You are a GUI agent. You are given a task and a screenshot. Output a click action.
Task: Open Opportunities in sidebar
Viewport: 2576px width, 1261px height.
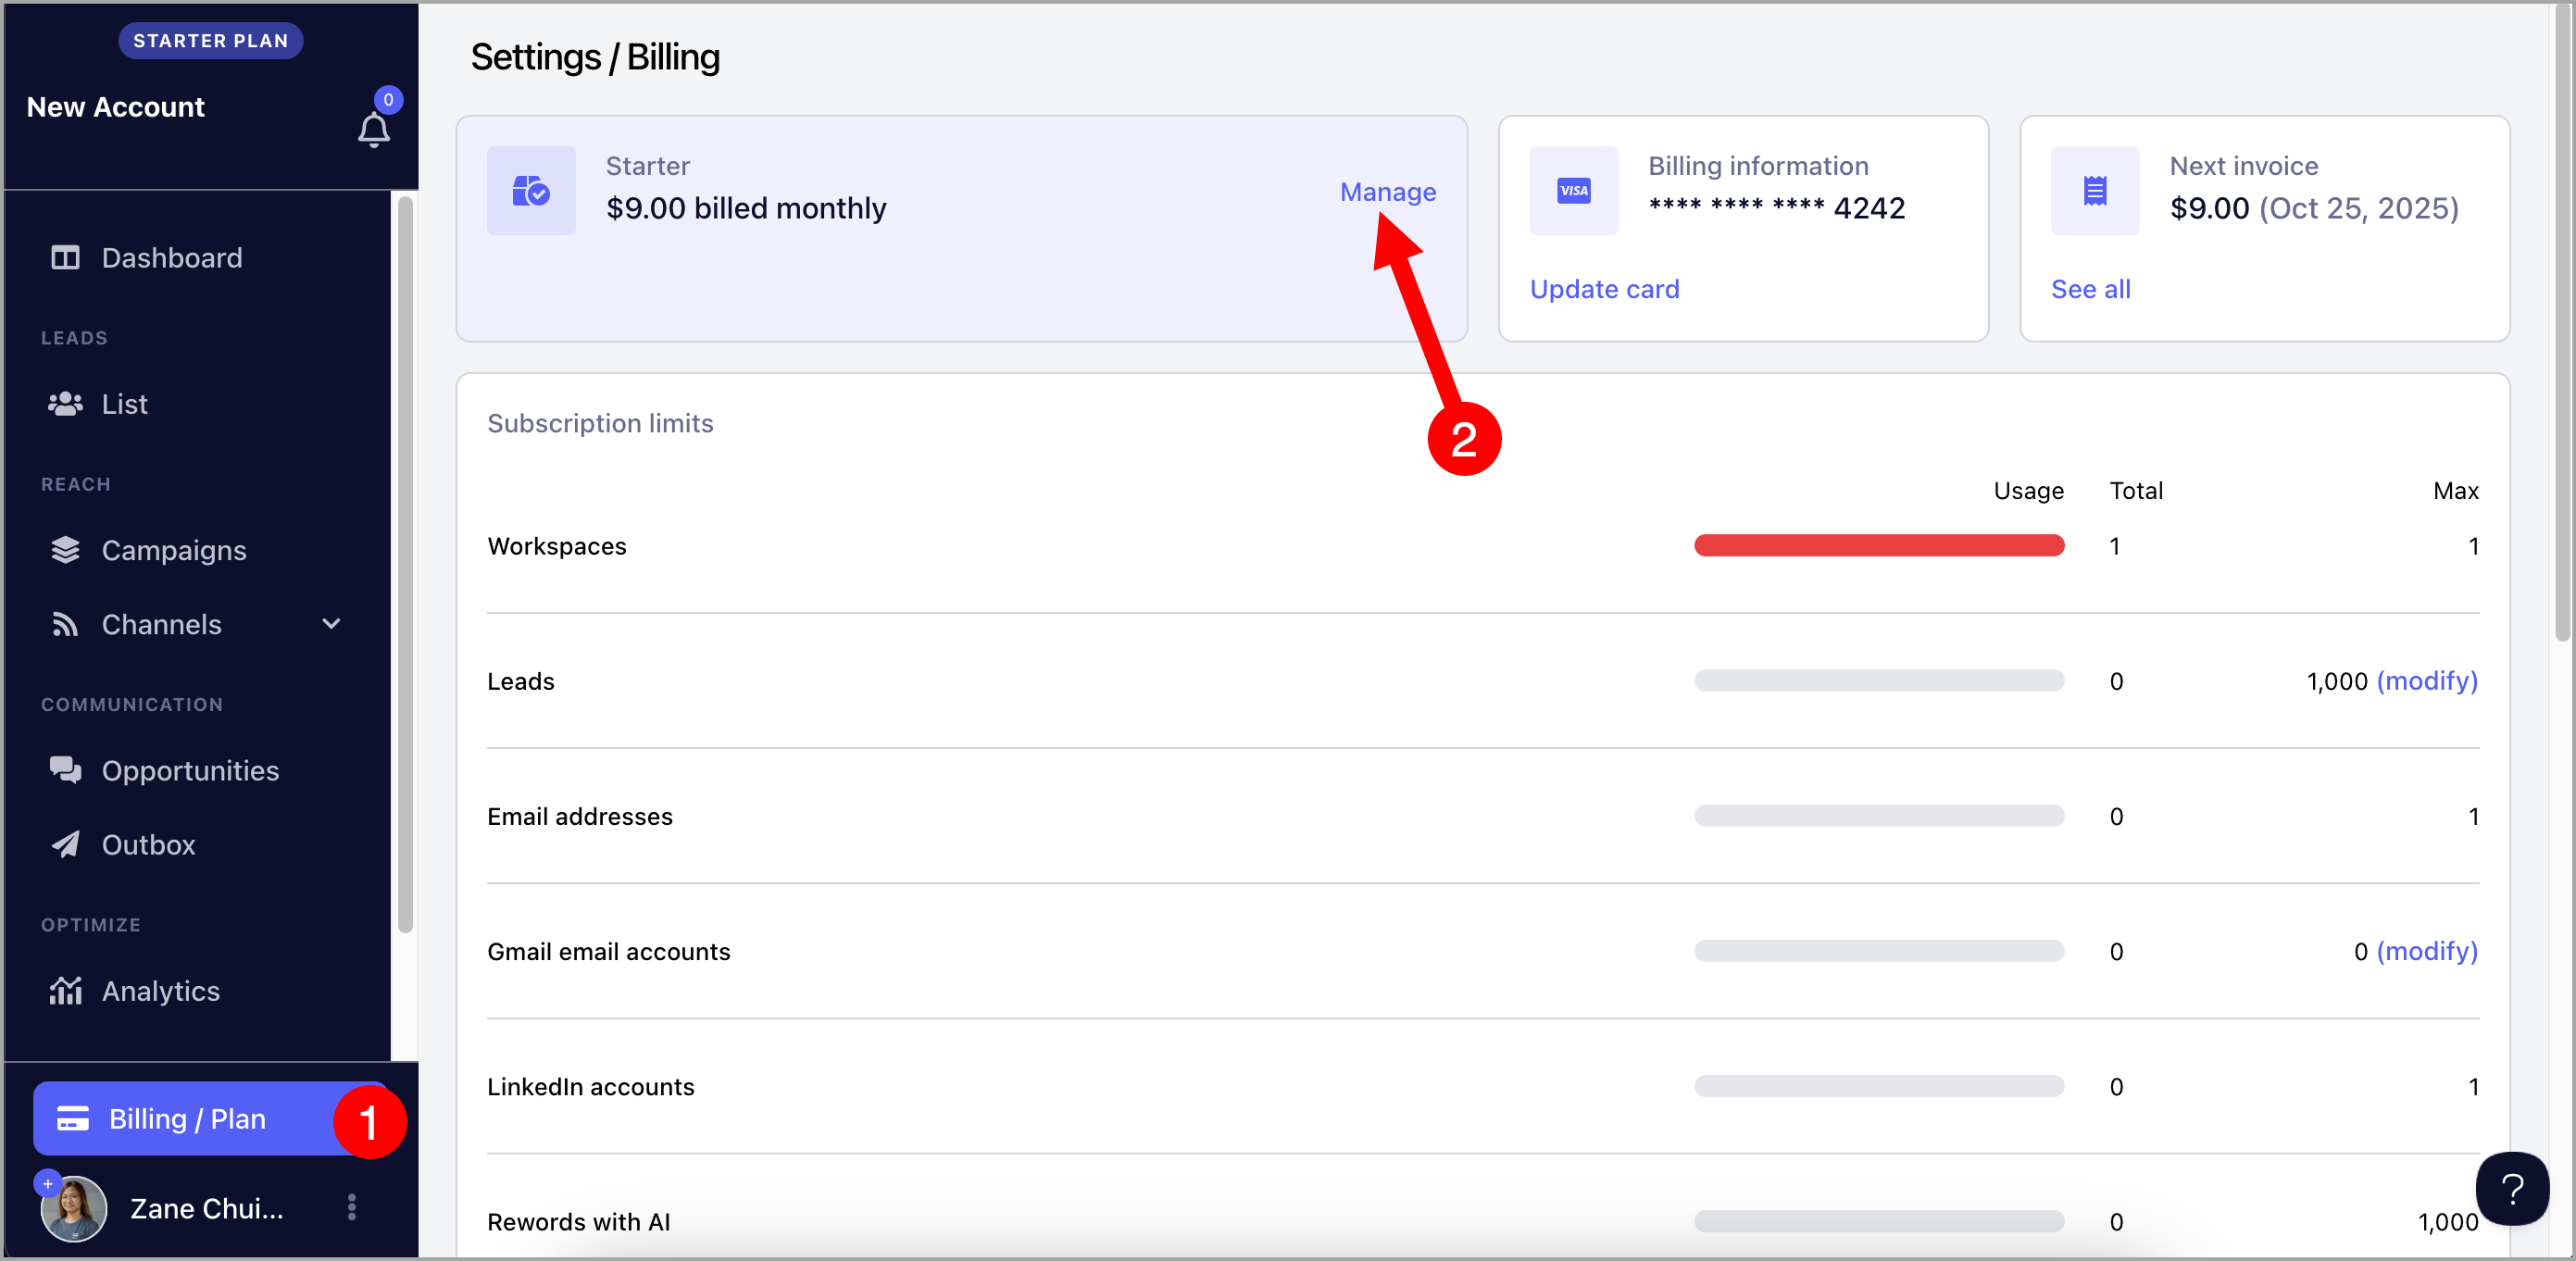click(x=190, y=770)
